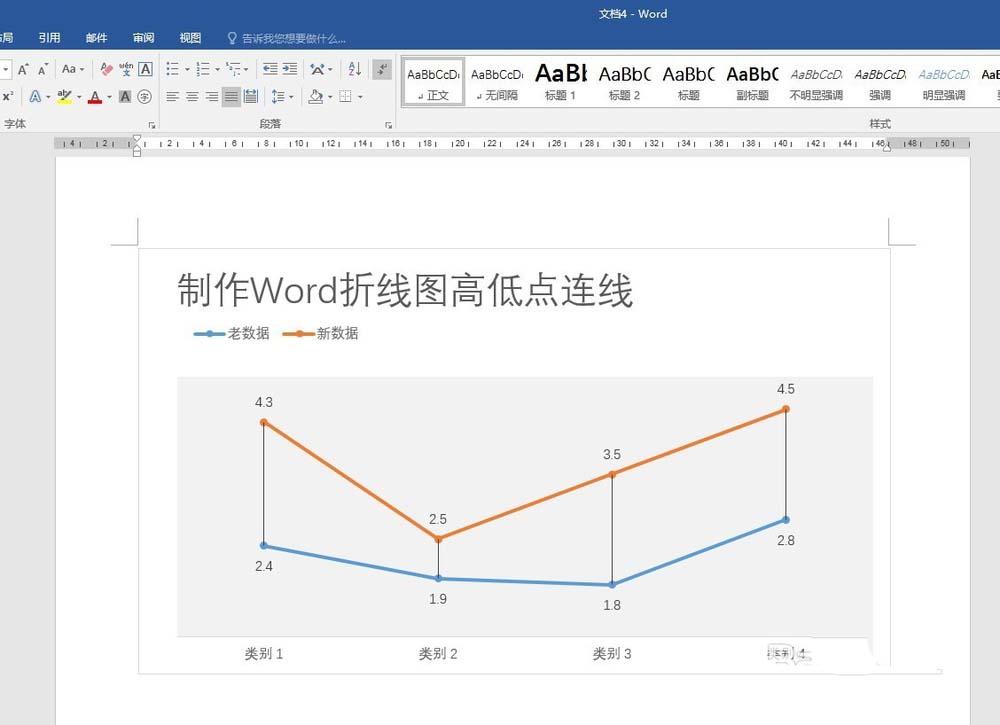This screenshot has height=725, width=1000.
Task: Select the Clear All Formatting eraser icon
Action: [105, 69]
